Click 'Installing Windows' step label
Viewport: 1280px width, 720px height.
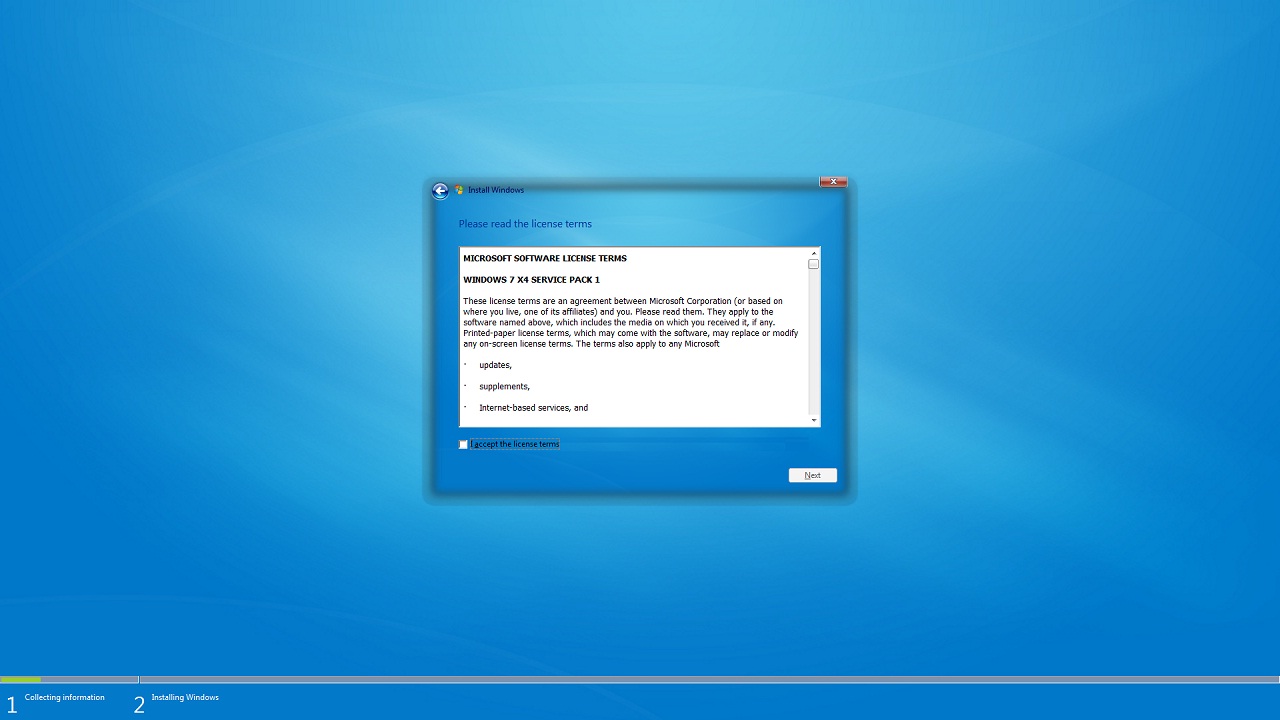185,697
